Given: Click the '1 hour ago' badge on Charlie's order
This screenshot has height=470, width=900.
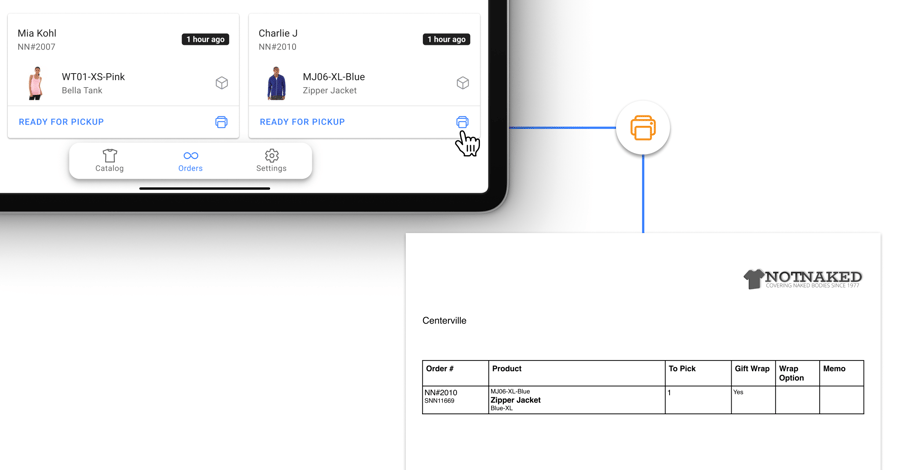Looking at the screenshot, I should coord(446,40).
